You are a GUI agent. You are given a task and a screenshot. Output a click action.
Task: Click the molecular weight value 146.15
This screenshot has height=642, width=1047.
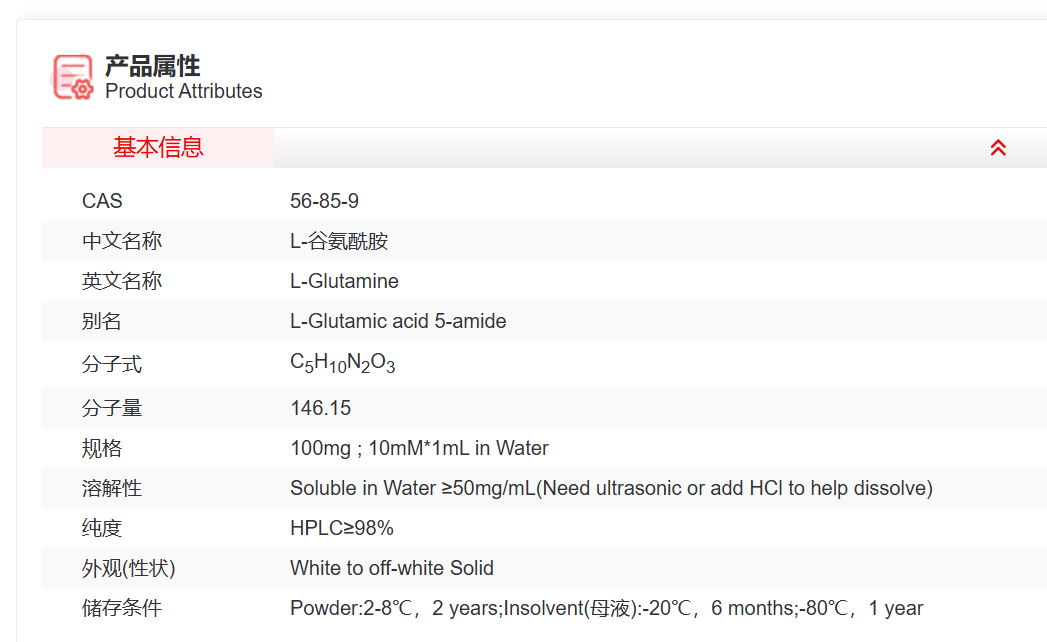pyautogui.click(x=320, y=408)
